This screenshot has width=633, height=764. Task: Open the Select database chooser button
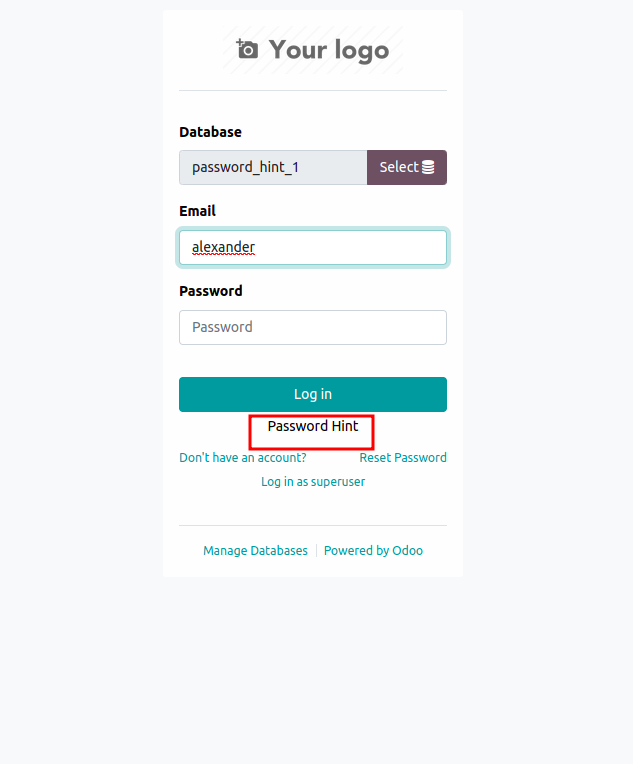click(406, 168)
